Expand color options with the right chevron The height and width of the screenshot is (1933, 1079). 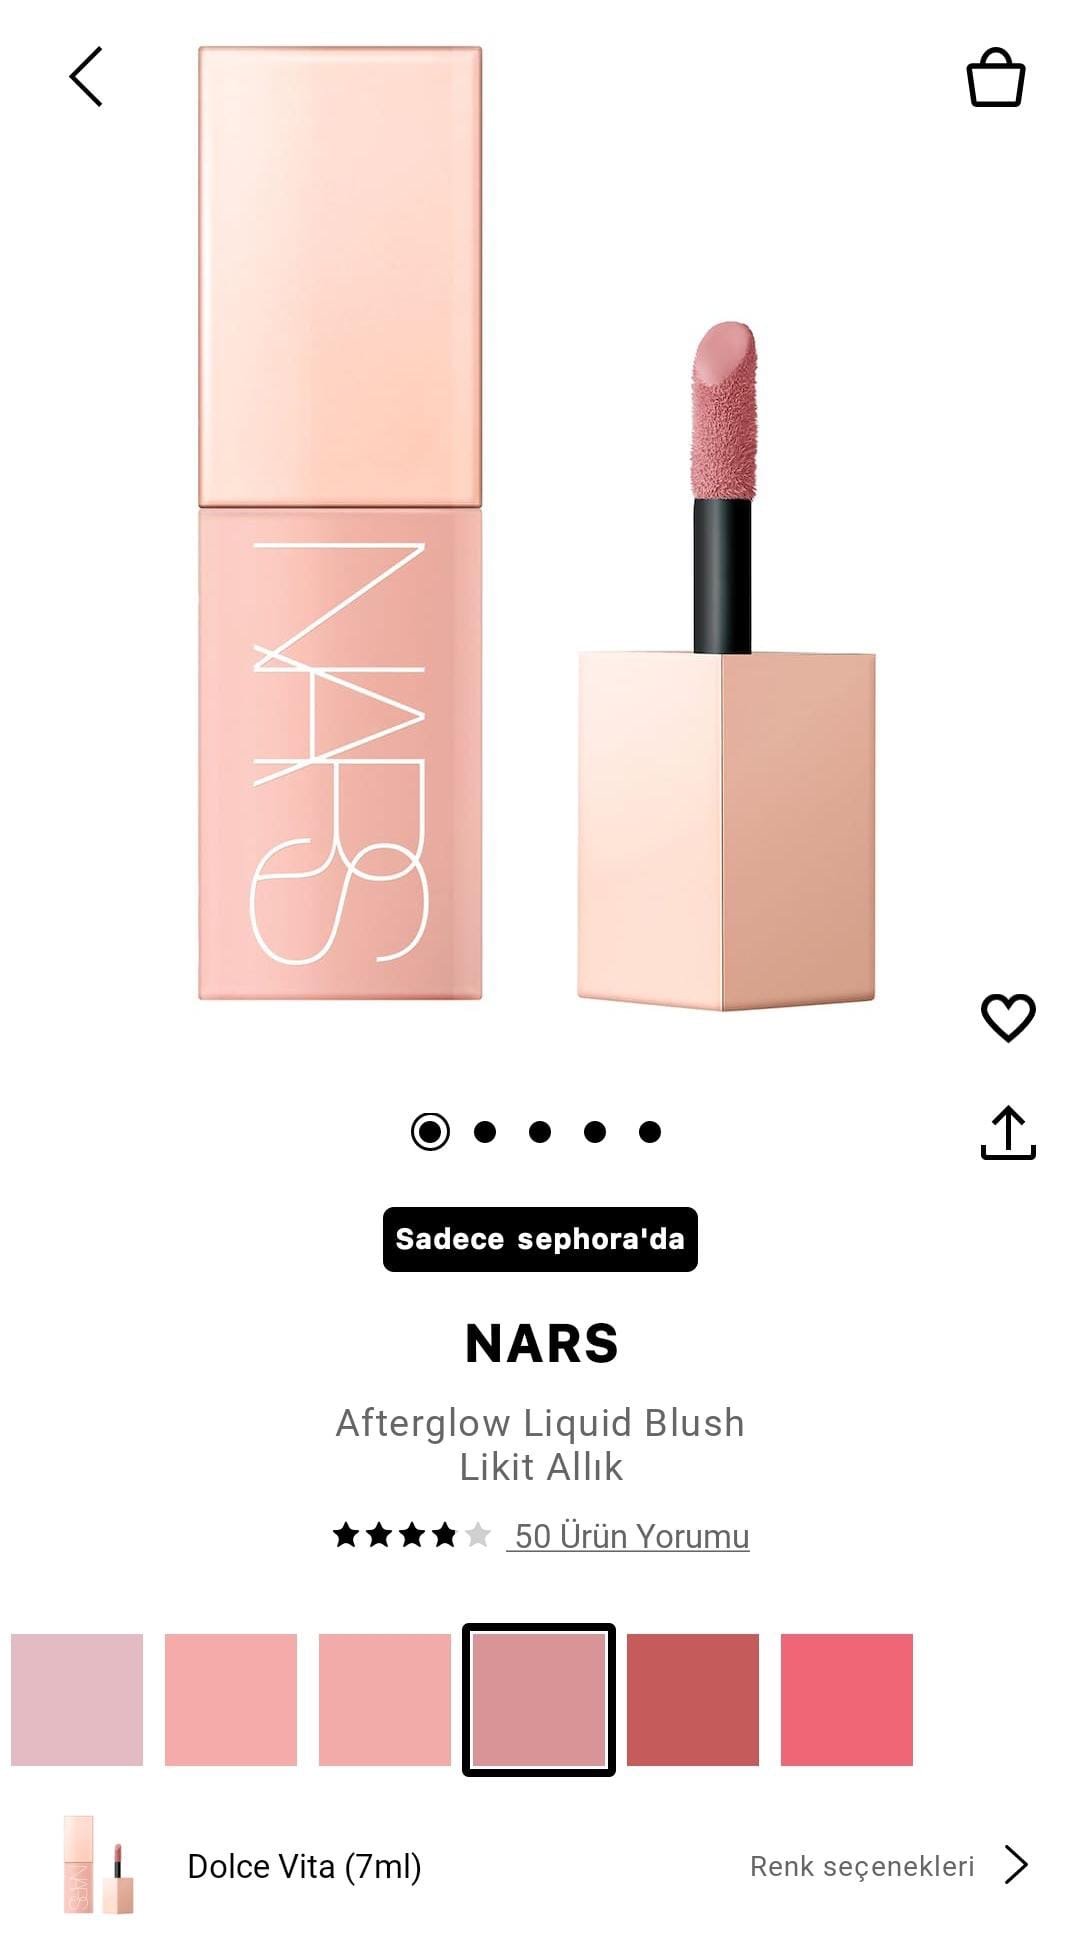(1016, 1865)
